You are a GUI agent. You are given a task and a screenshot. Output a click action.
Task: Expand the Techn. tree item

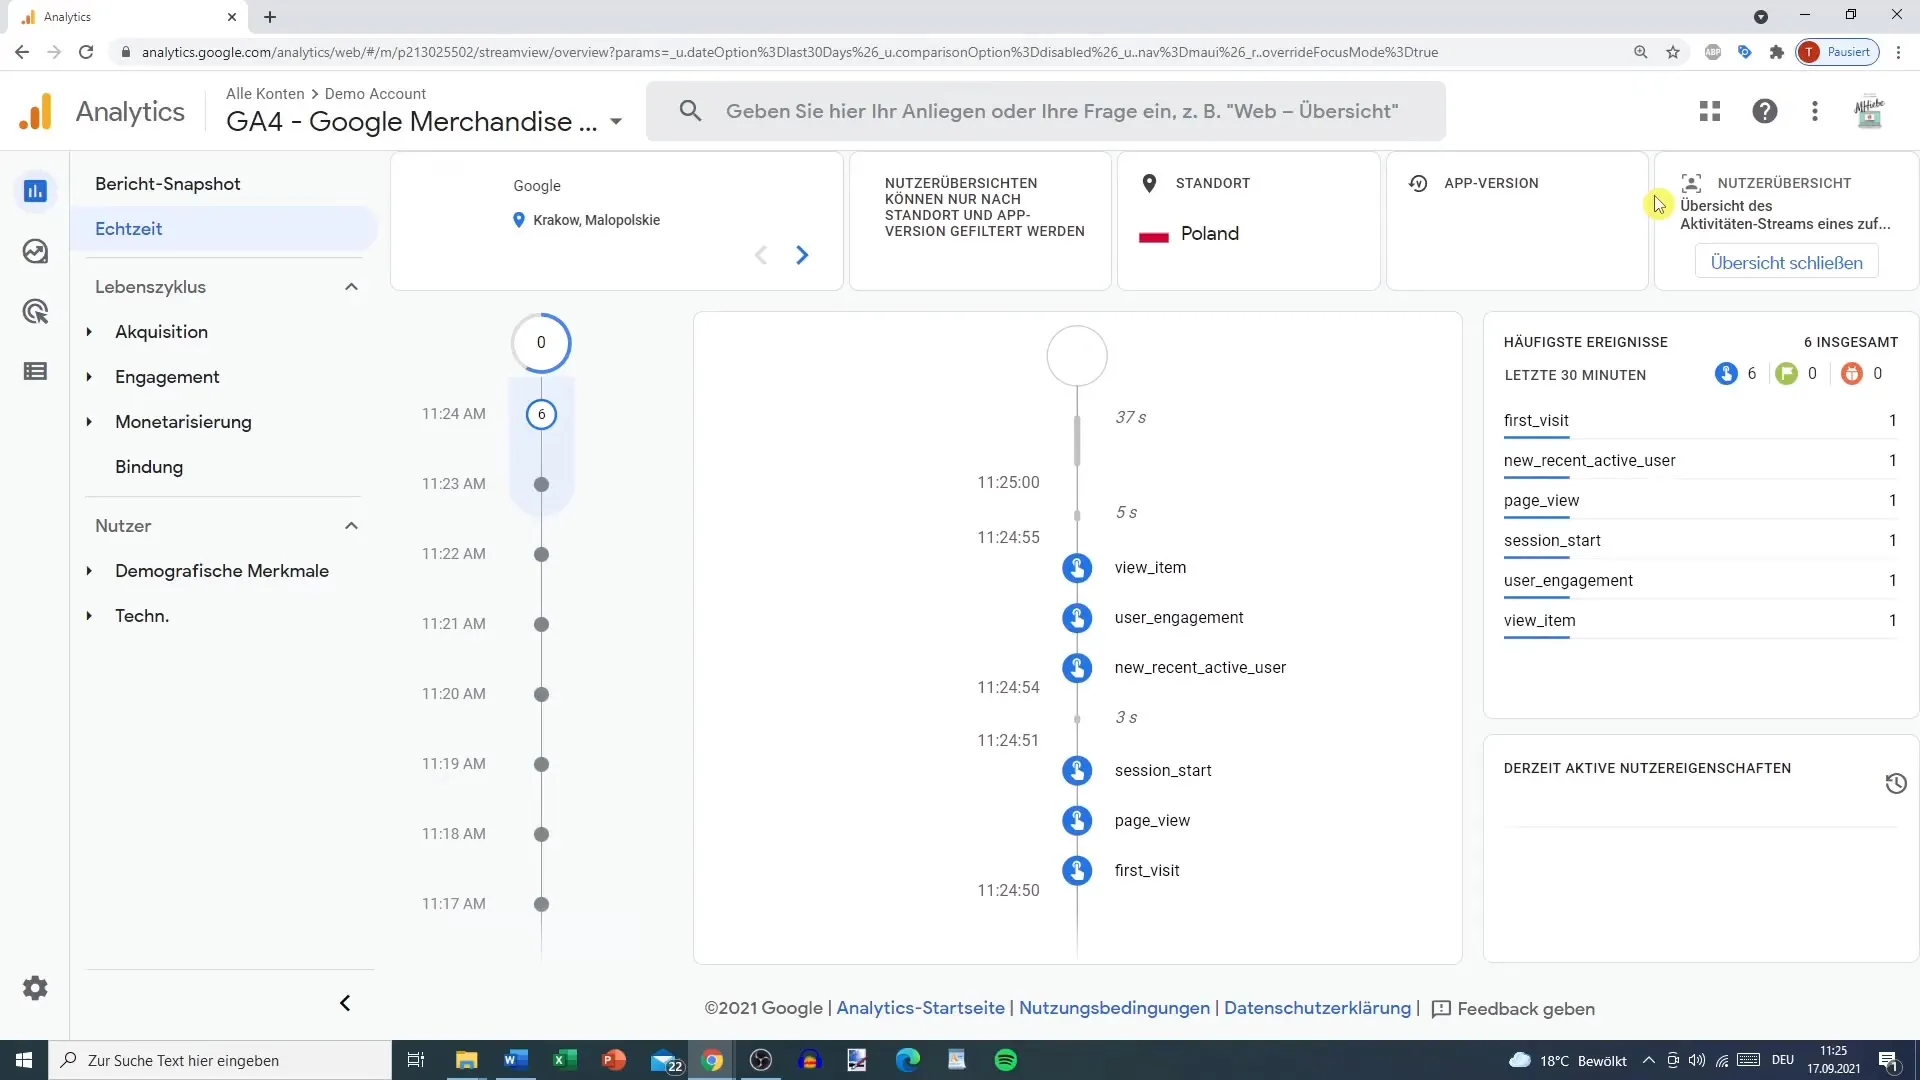pos(89,616)
